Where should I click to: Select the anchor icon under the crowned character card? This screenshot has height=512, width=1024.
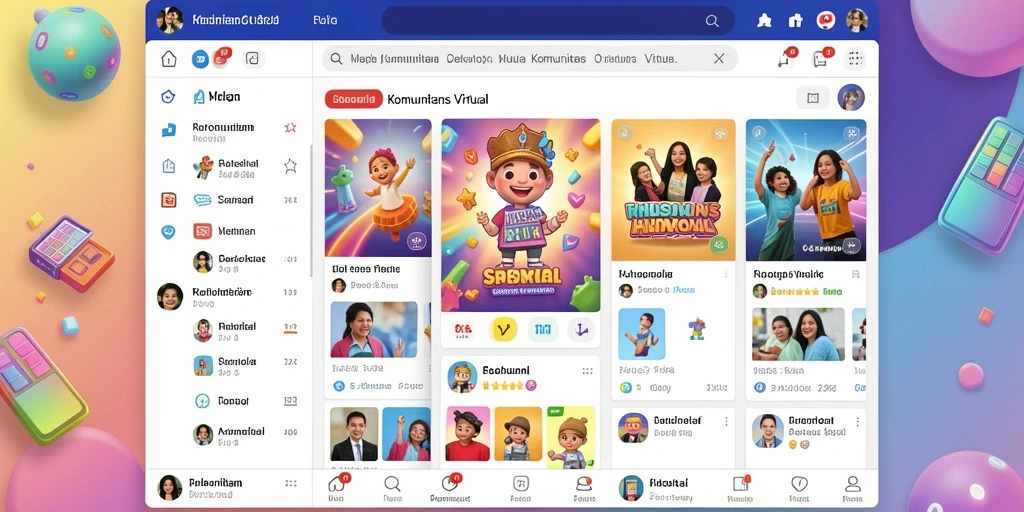[x=581, y=330]
